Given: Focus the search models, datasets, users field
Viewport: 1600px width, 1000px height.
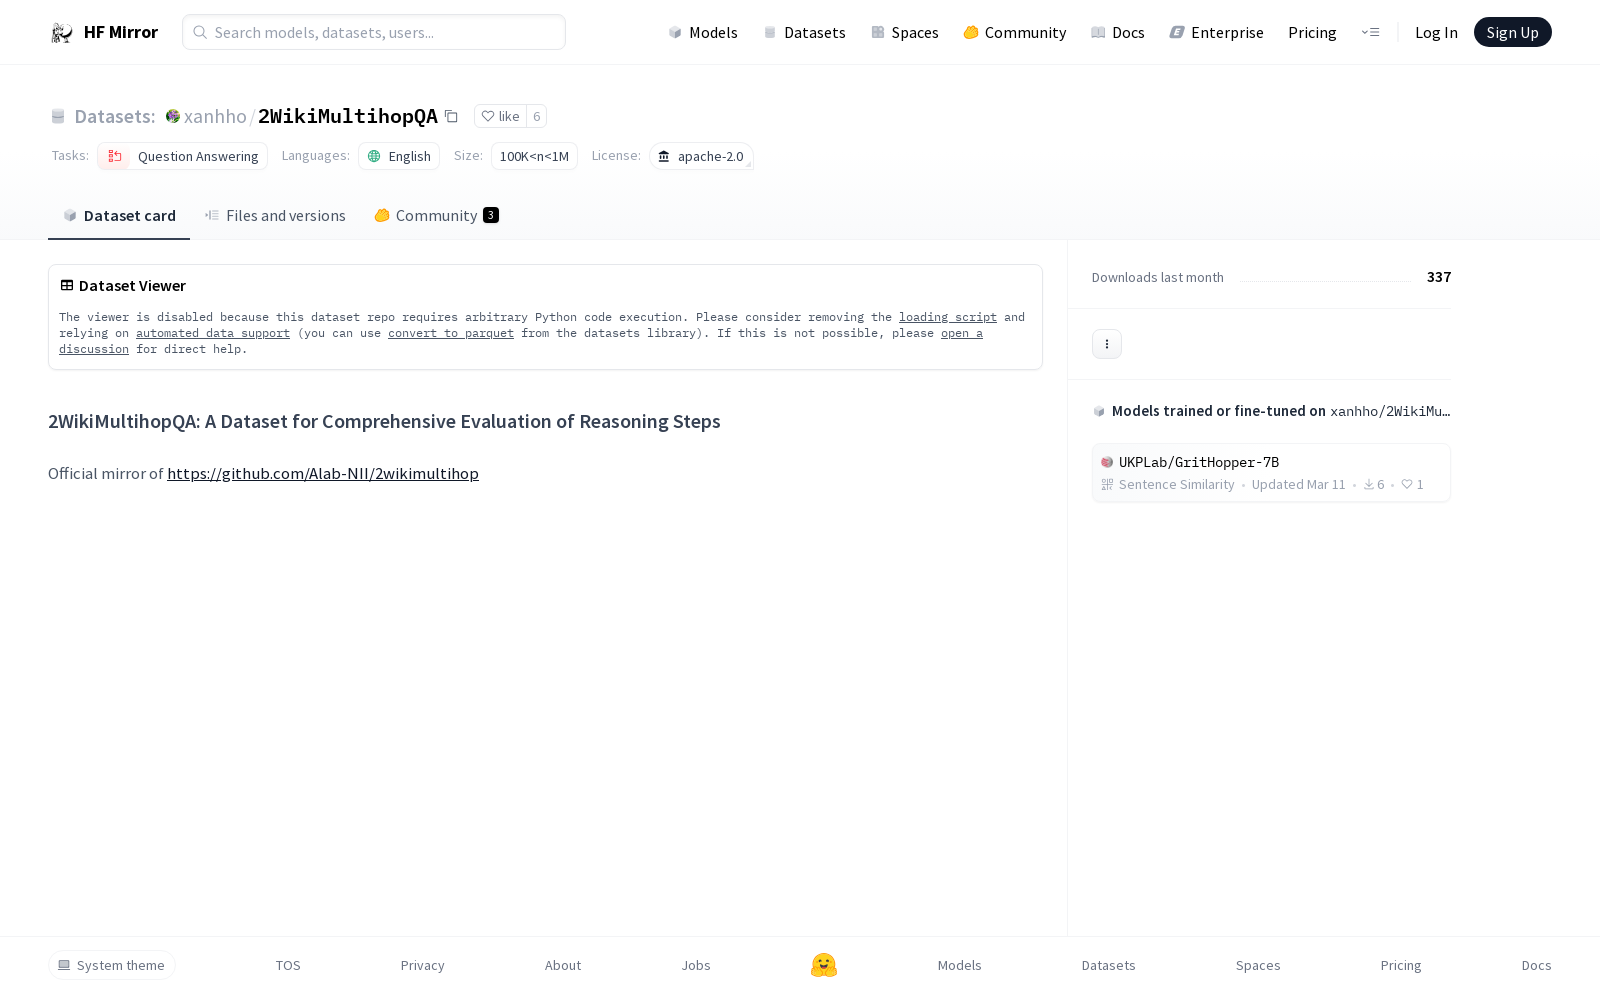Looking at the screenshot, I should click(x=374, y=32).
